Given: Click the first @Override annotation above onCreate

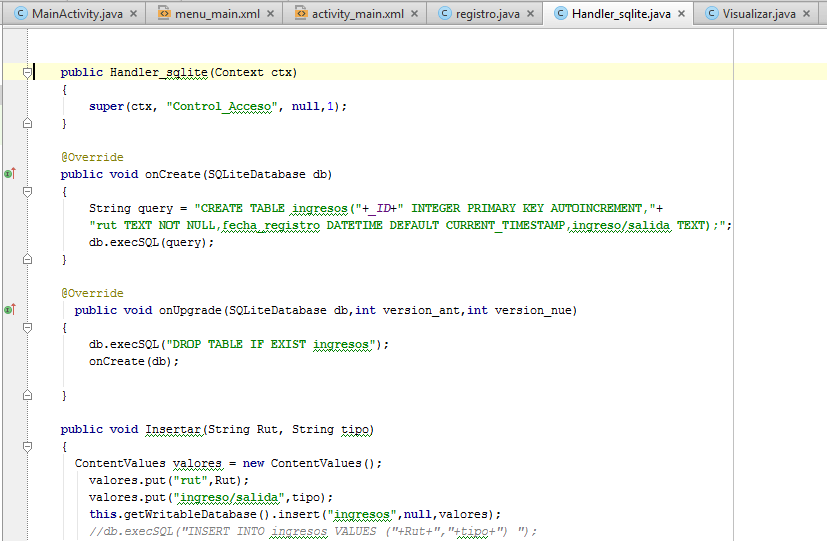Looking at the screenshot, I should click(x=92, y=157).
